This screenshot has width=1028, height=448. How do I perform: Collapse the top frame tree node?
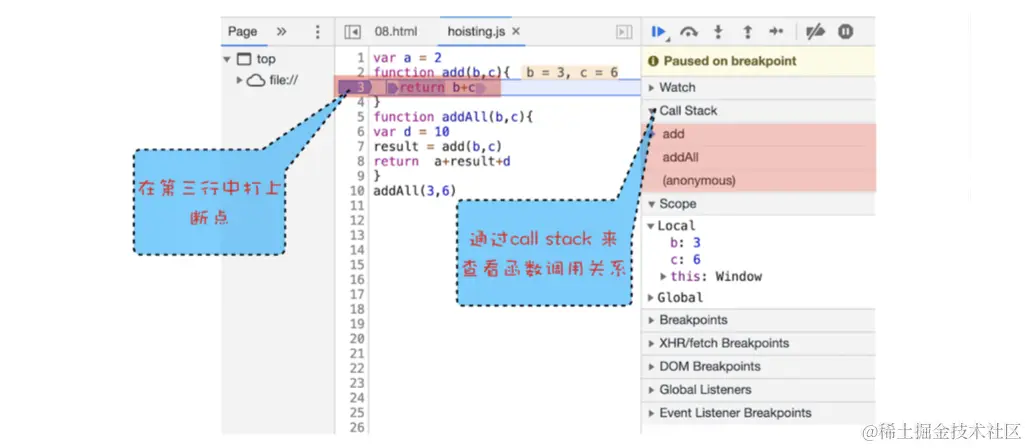pos(227,59)
